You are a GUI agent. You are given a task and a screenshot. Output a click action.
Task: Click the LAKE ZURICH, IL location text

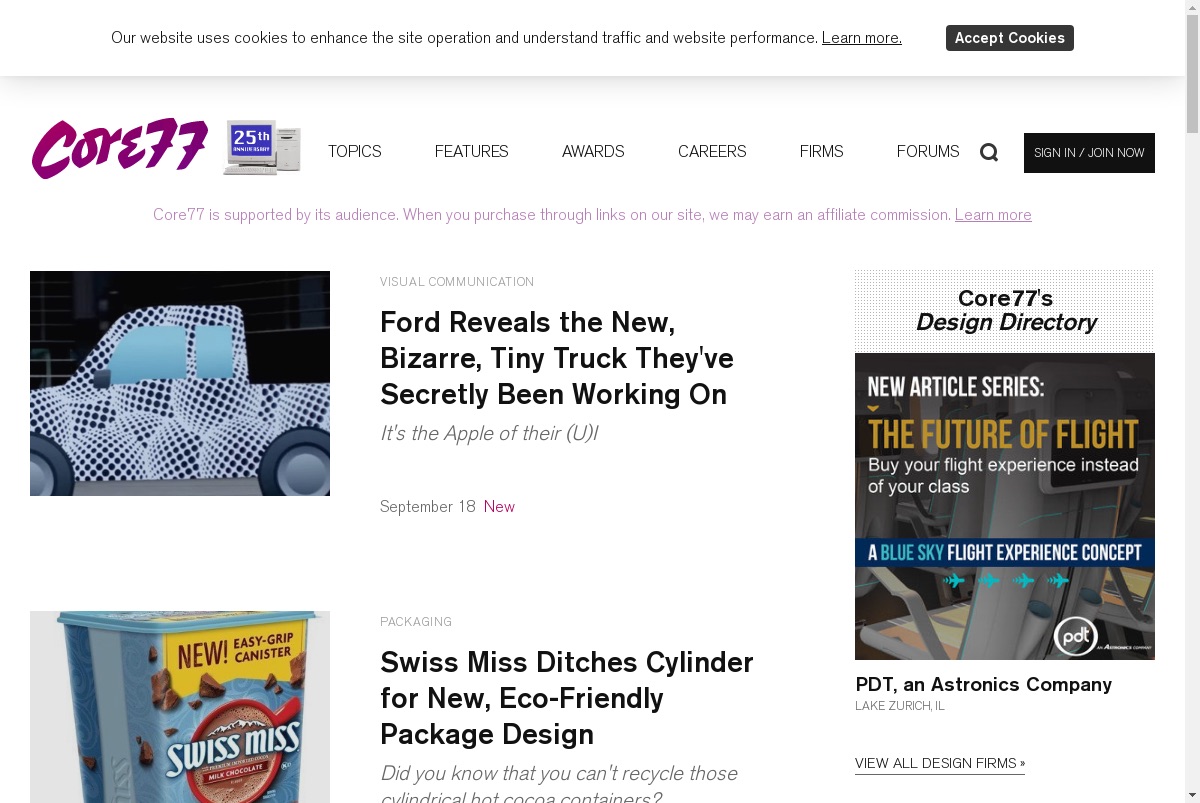(x=900, y=706)
